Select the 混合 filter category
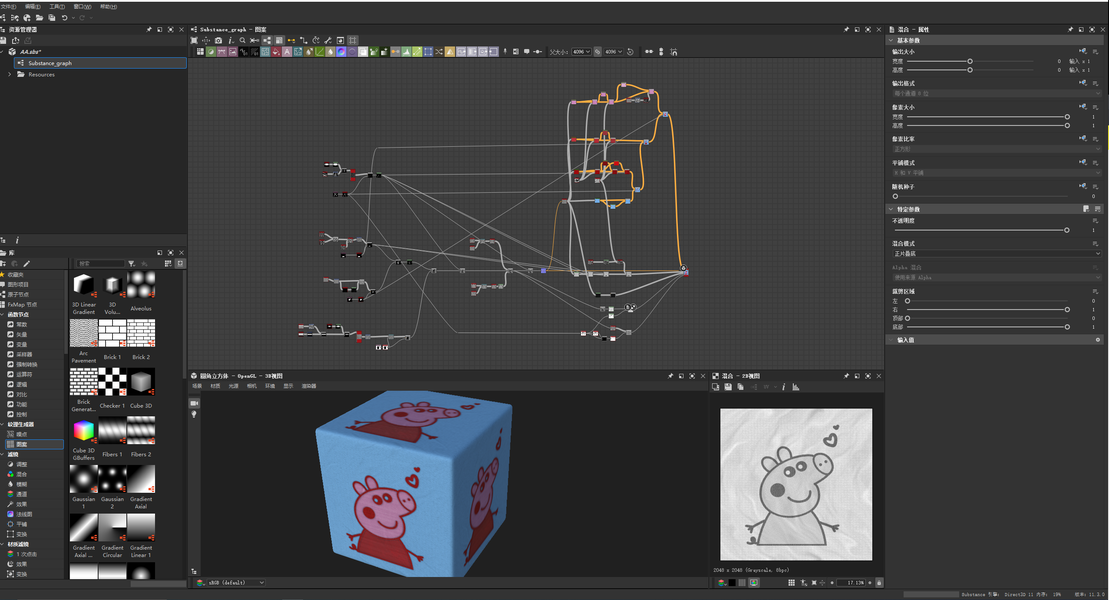Screen dimensions: 1109x600 (21, 474)
